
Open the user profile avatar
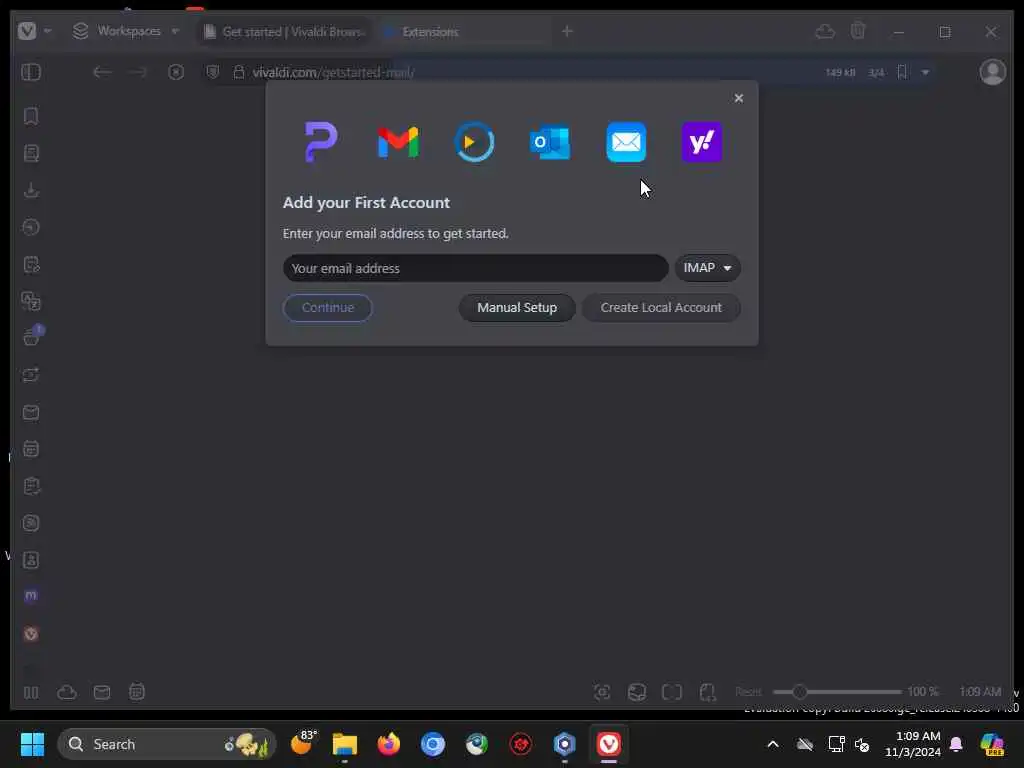(993, 72)
